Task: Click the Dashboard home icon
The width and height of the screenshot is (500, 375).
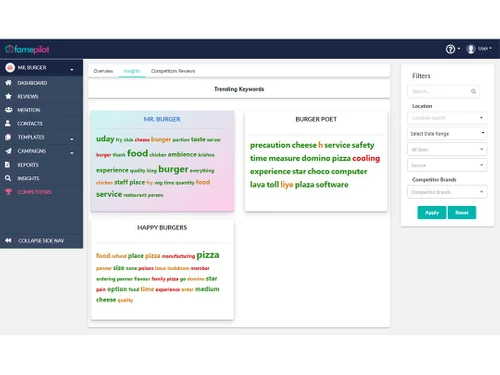Action: coord(8,83)
